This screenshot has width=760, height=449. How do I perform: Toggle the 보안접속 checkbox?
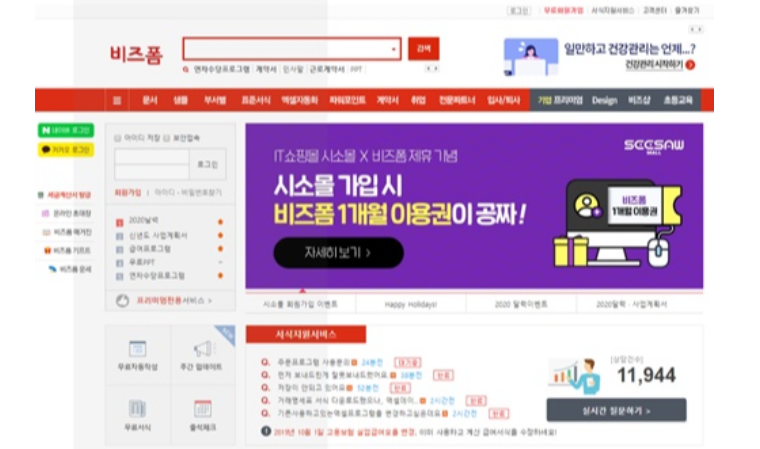tap(166, 138)
